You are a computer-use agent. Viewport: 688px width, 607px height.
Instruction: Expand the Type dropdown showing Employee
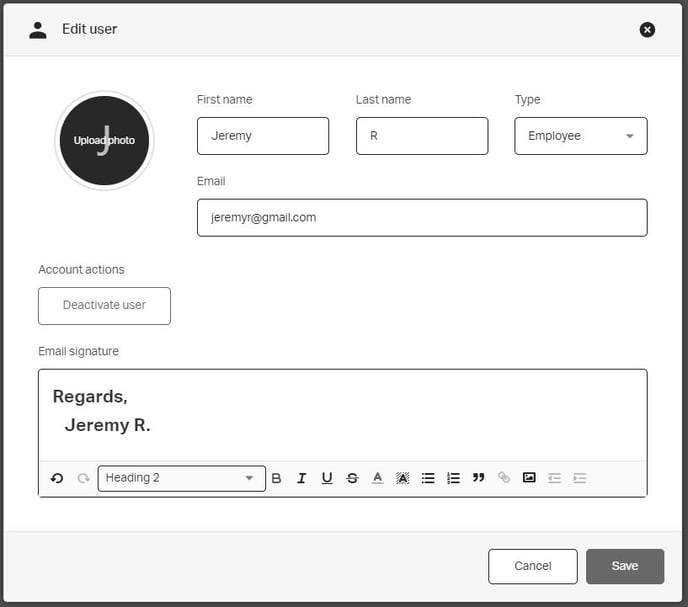(580, 136)
